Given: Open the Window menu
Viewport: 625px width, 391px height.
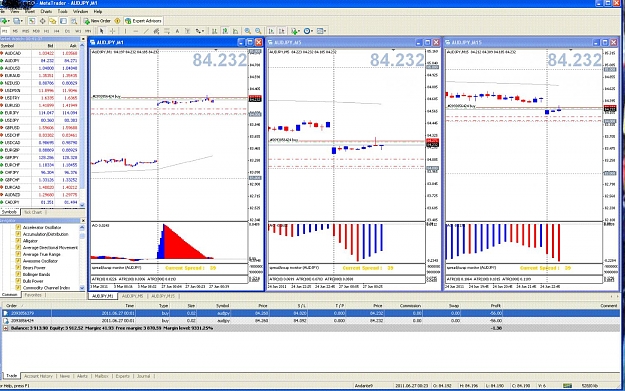Looking at the screenshot, I should click(80, 12).
